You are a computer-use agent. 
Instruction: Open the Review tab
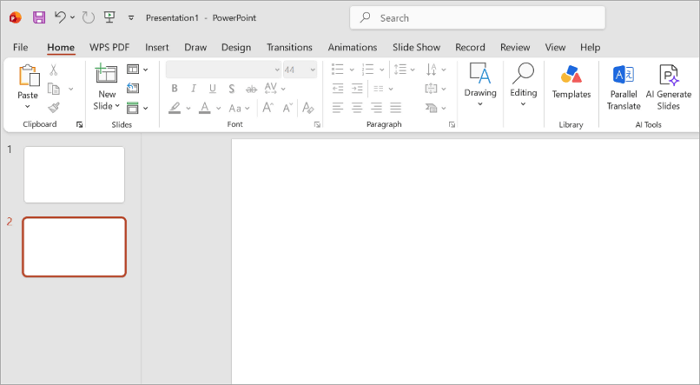pyautogui.click(x=515, y=47)
